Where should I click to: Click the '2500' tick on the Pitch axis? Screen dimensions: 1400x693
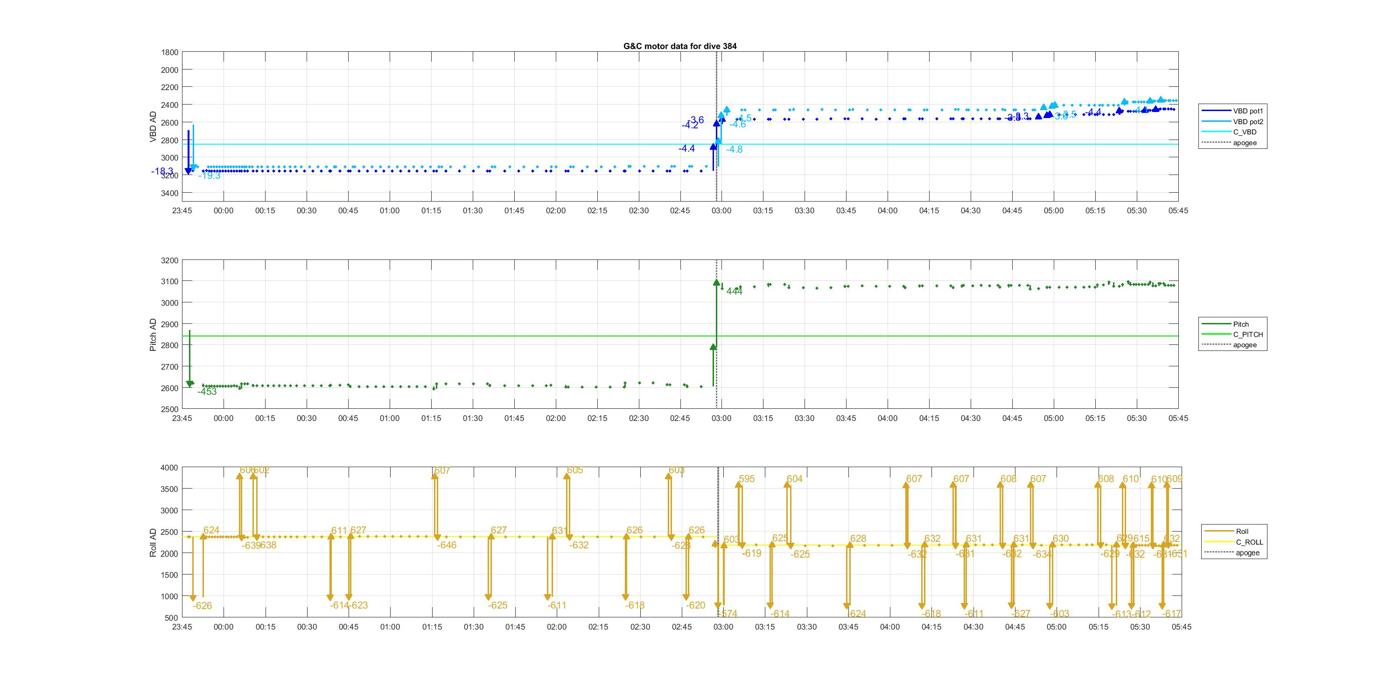[170, 409]
